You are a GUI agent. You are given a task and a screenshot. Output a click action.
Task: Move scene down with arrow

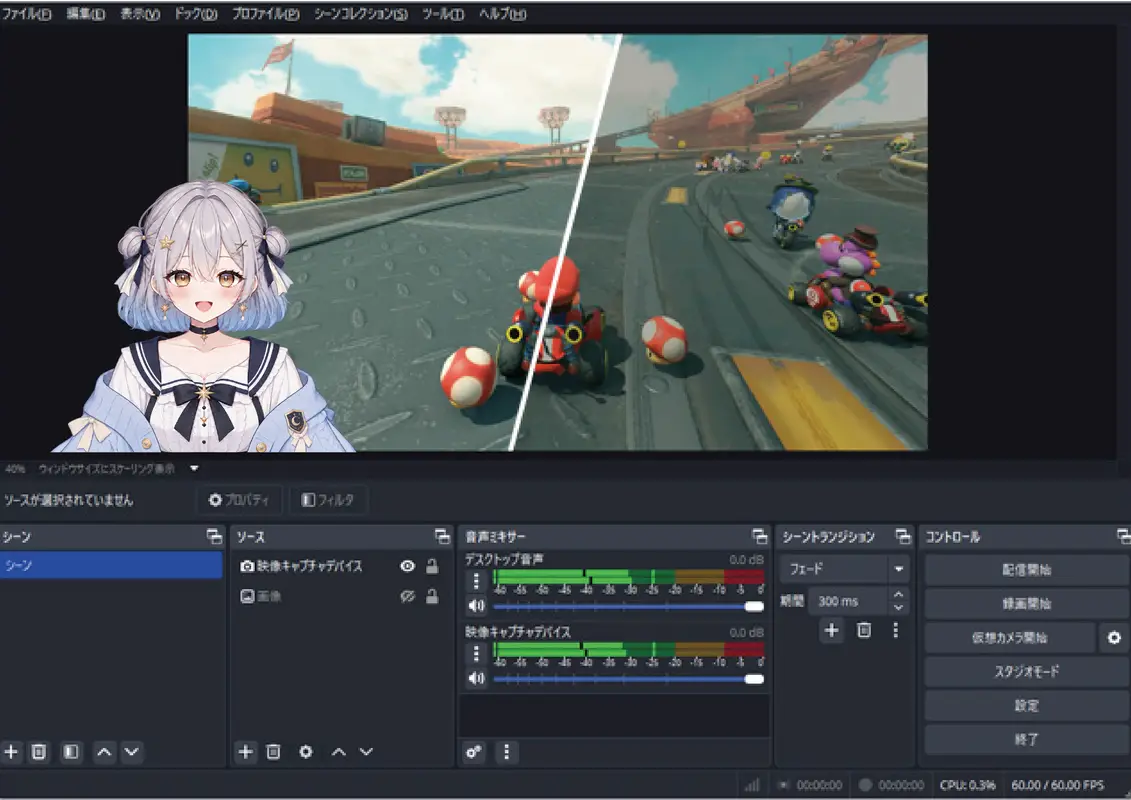(131, 752)
